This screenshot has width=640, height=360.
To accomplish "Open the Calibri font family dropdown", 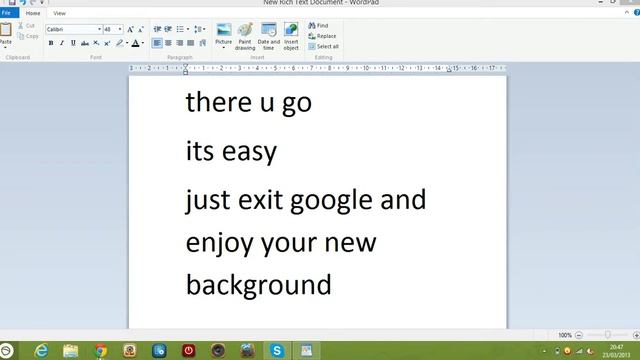I will tap(99, 29).
